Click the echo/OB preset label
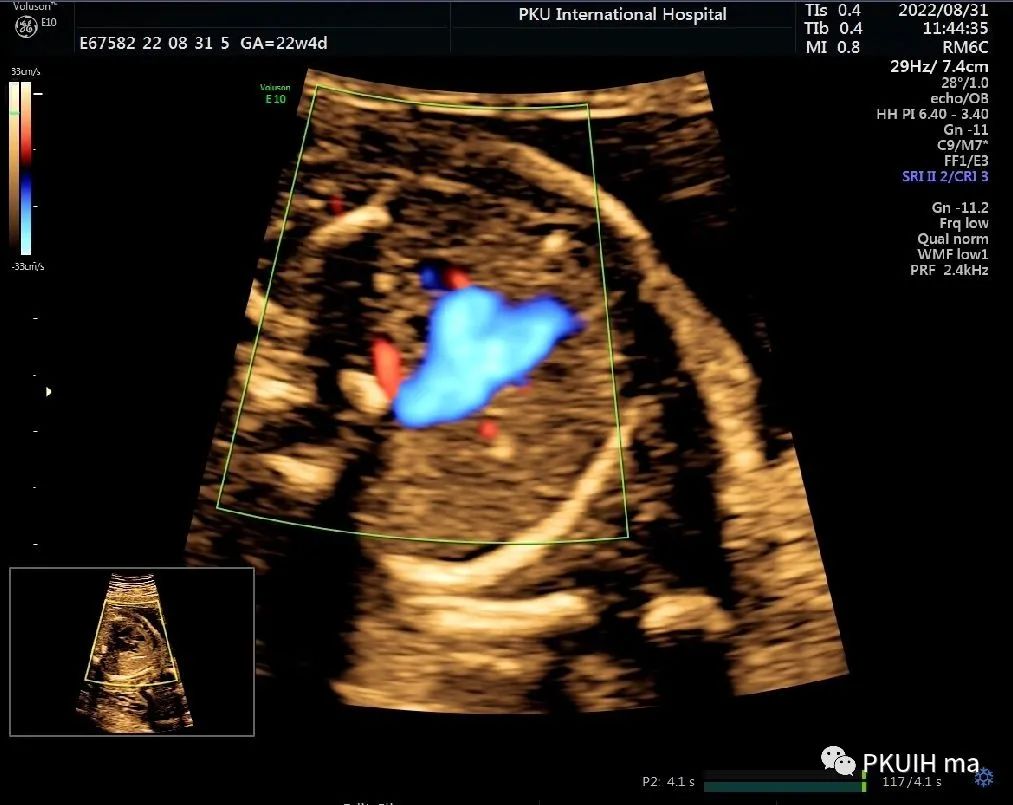Viewport: 1013px width, 805px height. [959, 98]
